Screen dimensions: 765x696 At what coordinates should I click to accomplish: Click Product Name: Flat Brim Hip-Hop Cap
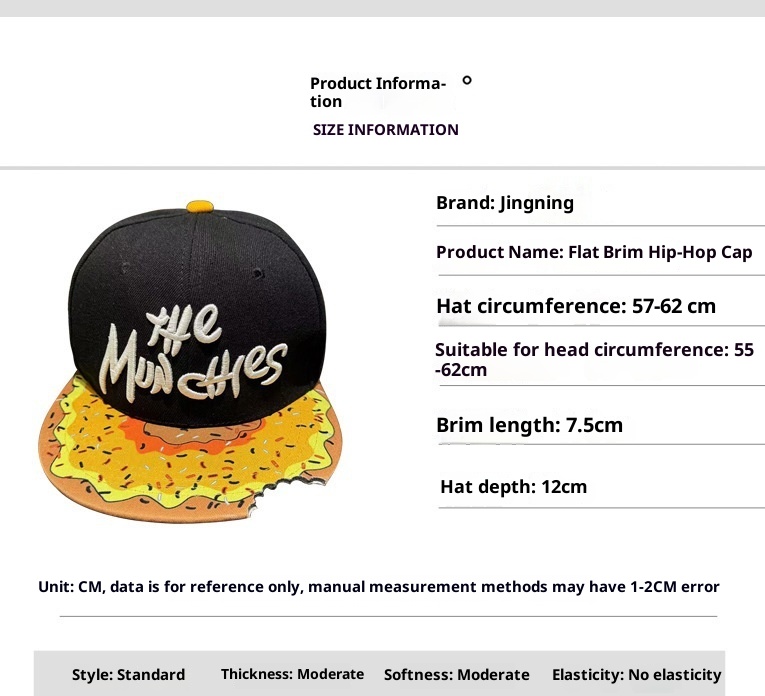(594, 252)
